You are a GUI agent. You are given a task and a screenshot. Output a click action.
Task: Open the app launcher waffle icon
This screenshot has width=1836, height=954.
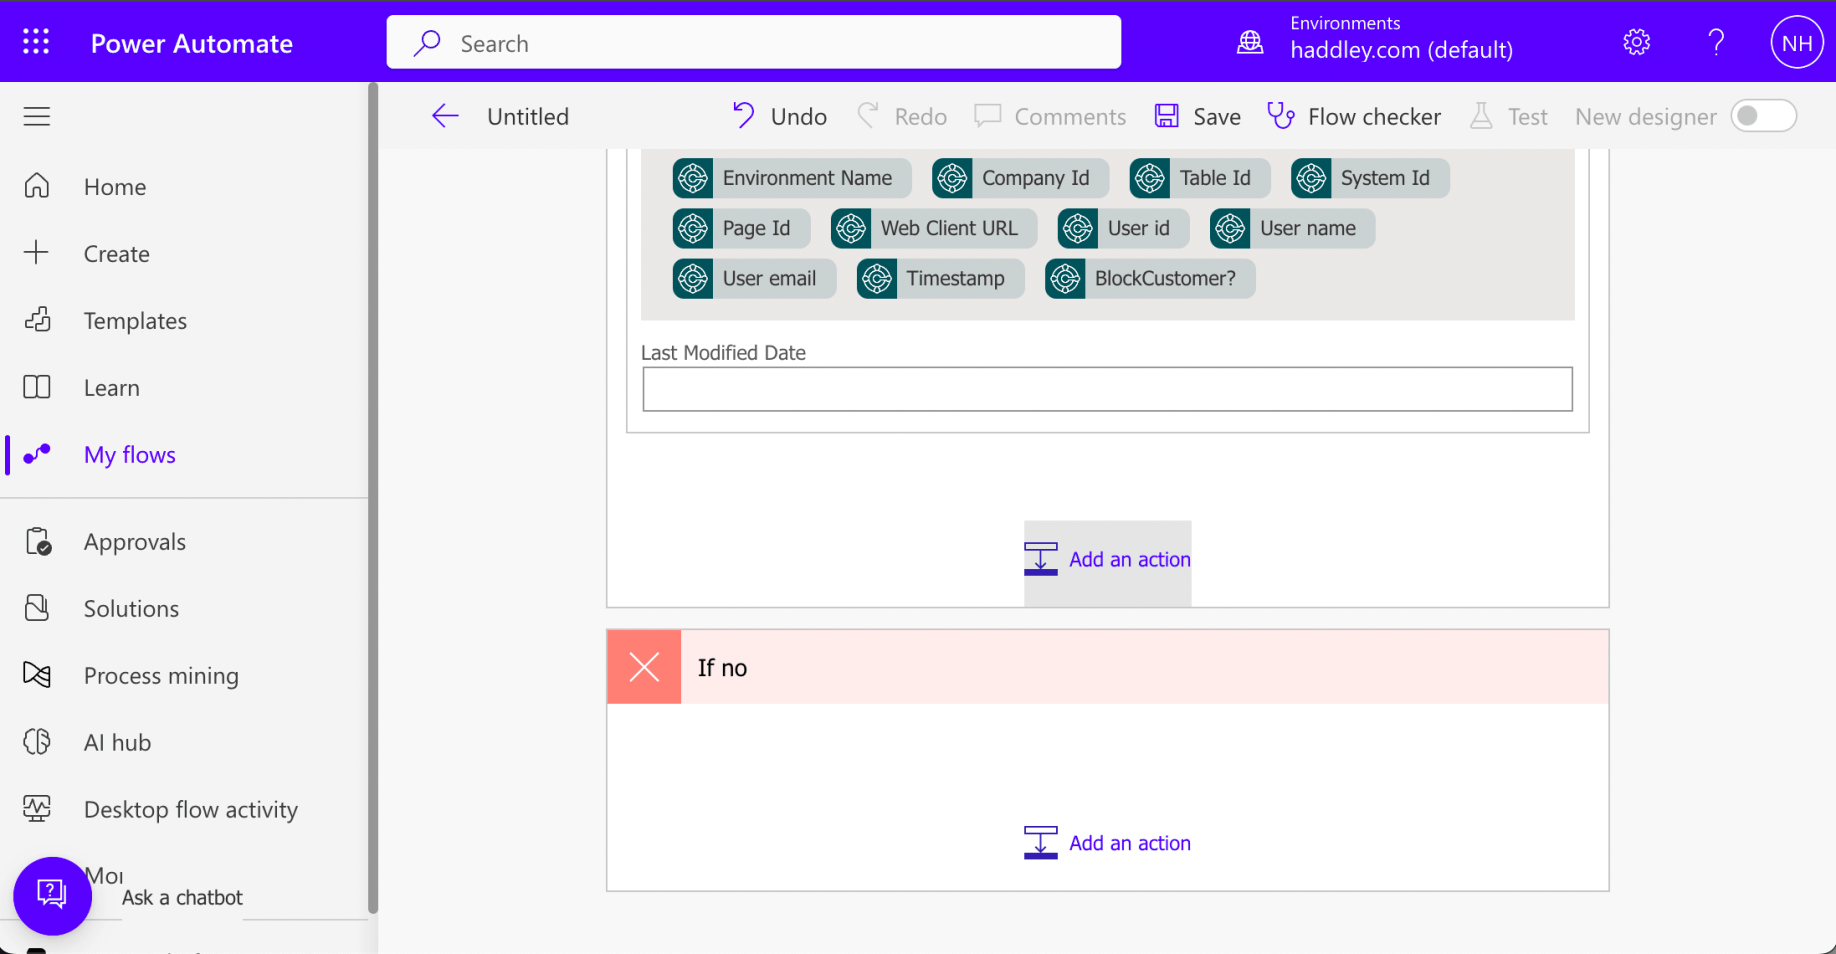(x=36, y=42)
